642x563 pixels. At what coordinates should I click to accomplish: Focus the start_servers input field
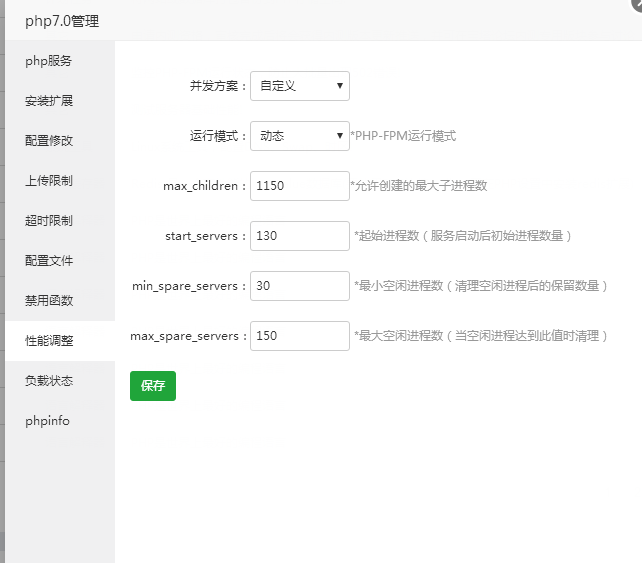(x=300, y=236)
